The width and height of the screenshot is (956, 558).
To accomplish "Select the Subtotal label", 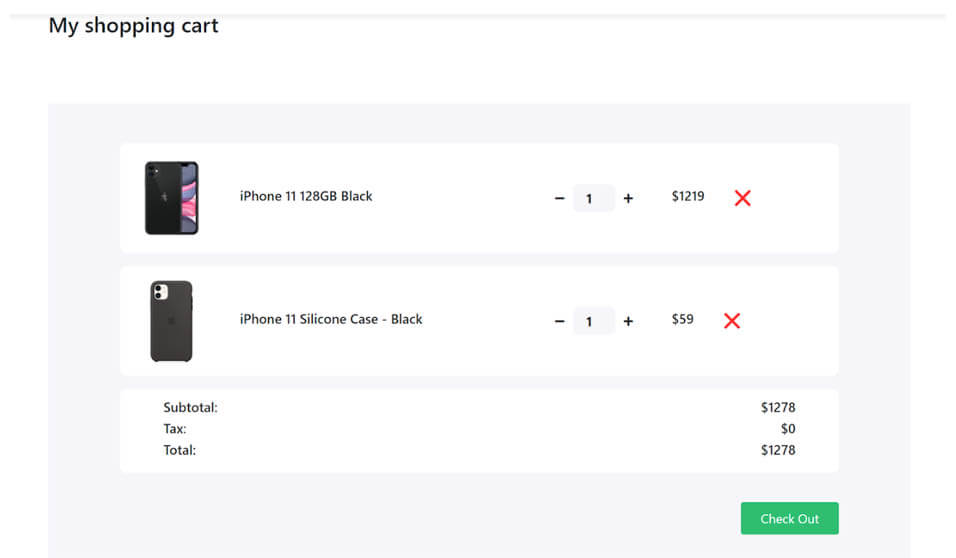I will [x=190, y=407].
